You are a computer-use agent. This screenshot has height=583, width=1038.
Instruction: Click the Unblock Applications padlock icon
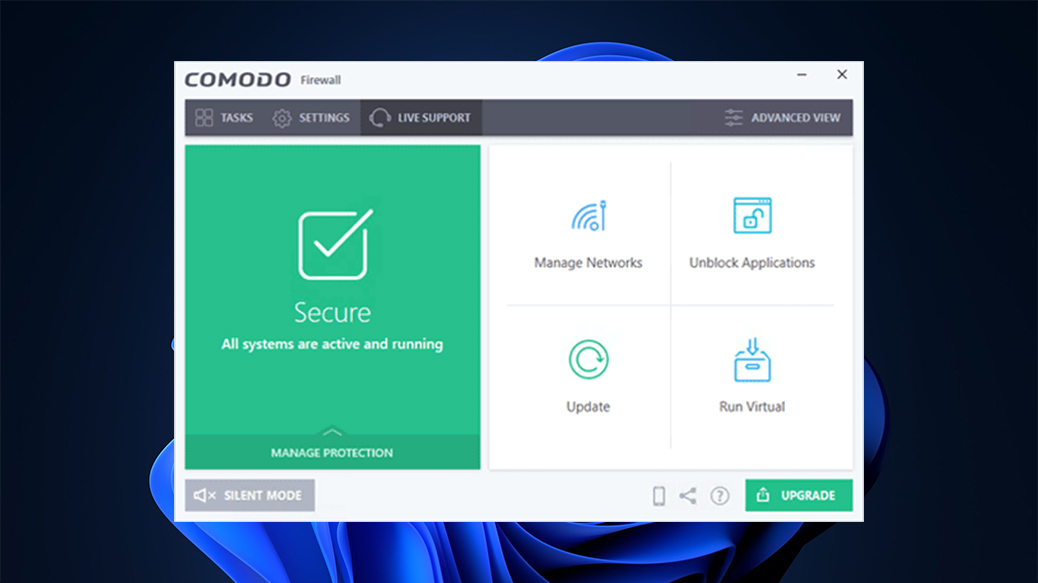point(752,215)
